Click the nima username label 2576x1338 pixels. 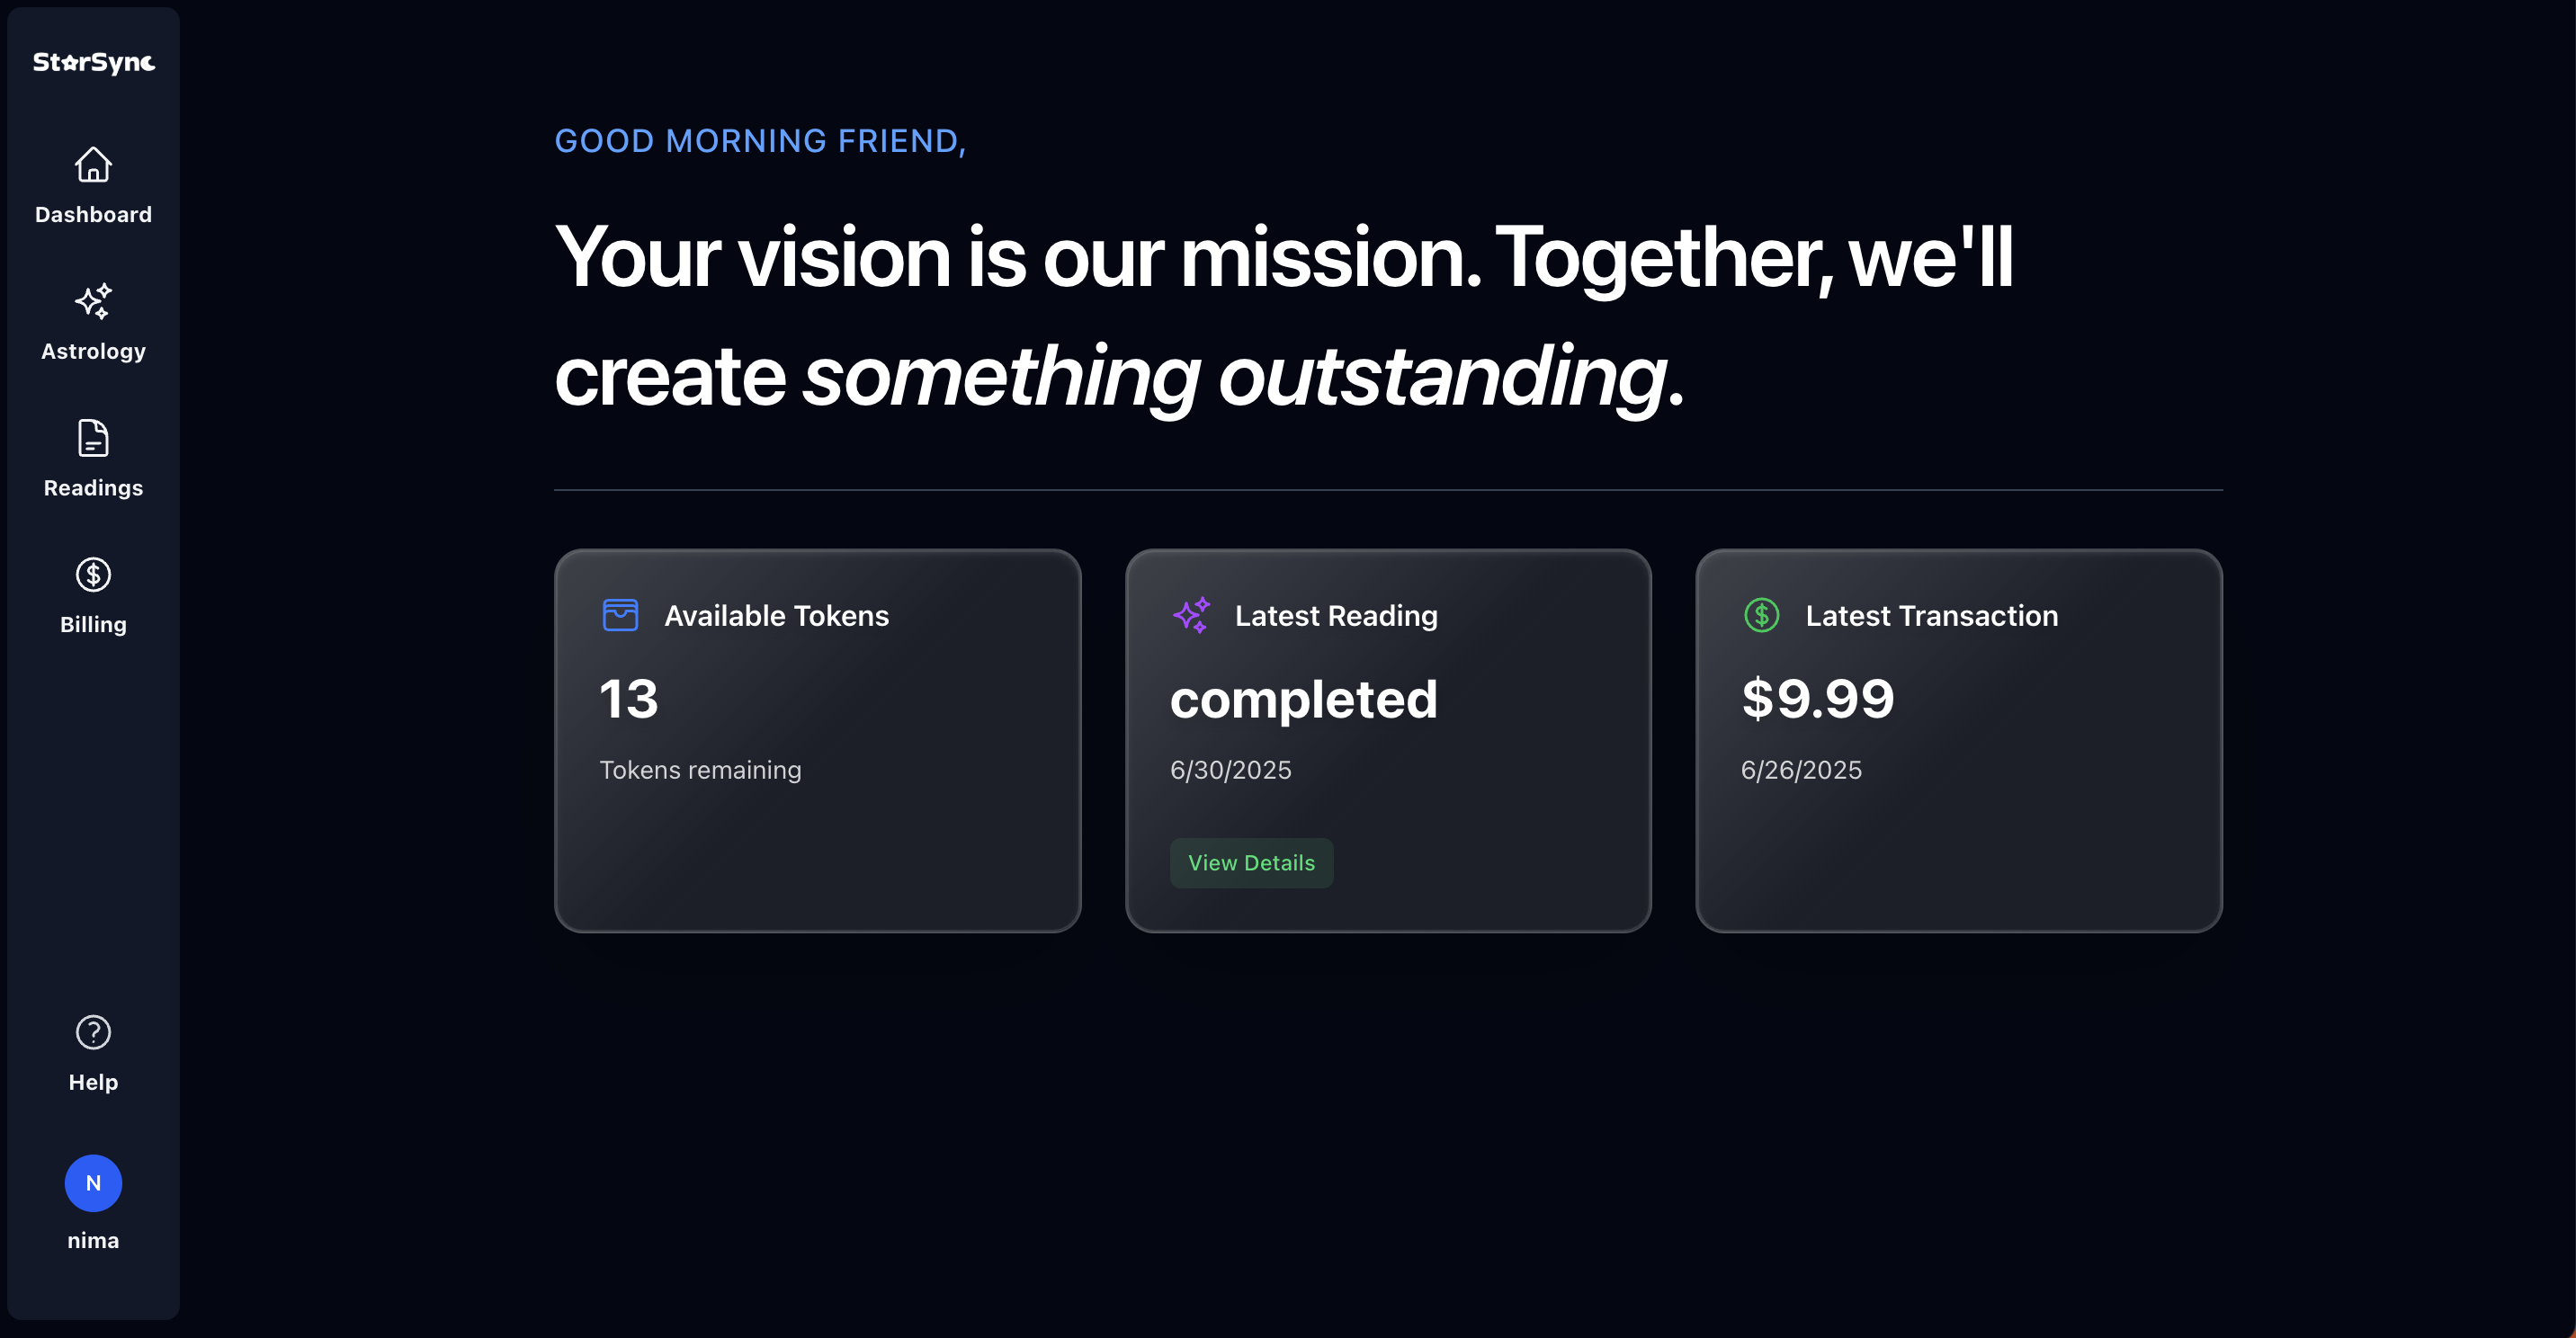93,1241
